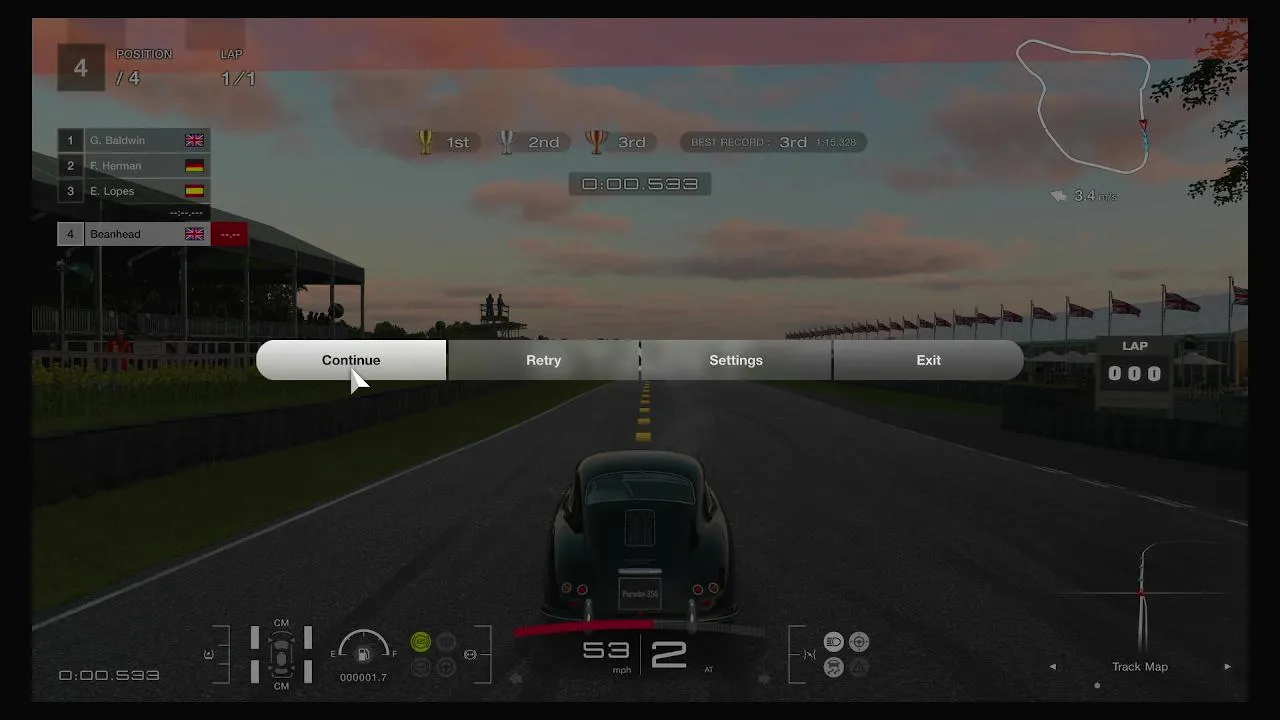Select G. Baldwin row in the standings
The image size is (1280, 720).
pyautogui.click(x=133, y=140)
